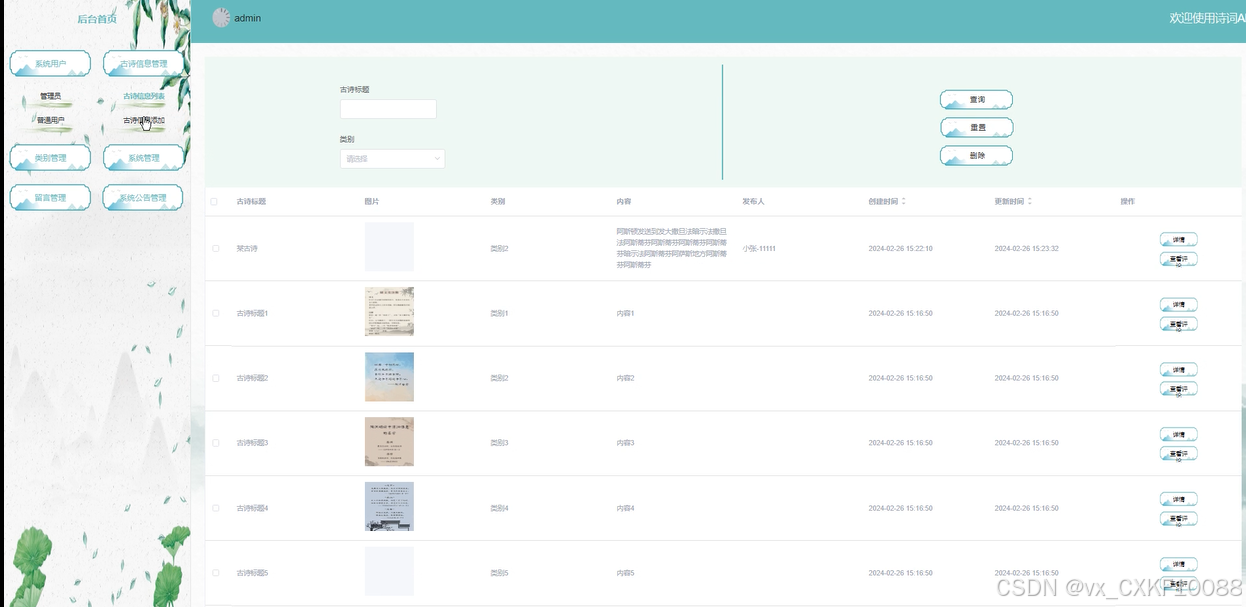Click the 重置 reset button
Image resolution: width=1246 pixels, height=607 pixels.
(x=976, y=128)
